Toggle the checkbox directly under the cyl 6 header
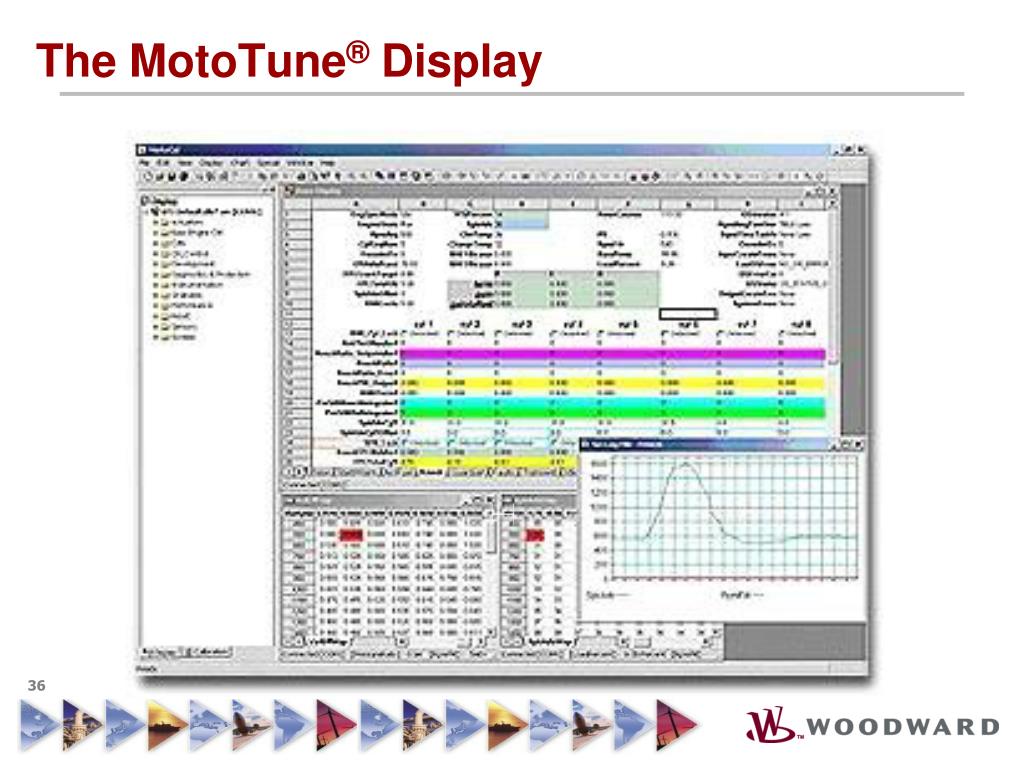Image resolution: width=1024 pixels, height=768 pixels. coord(665,333)
